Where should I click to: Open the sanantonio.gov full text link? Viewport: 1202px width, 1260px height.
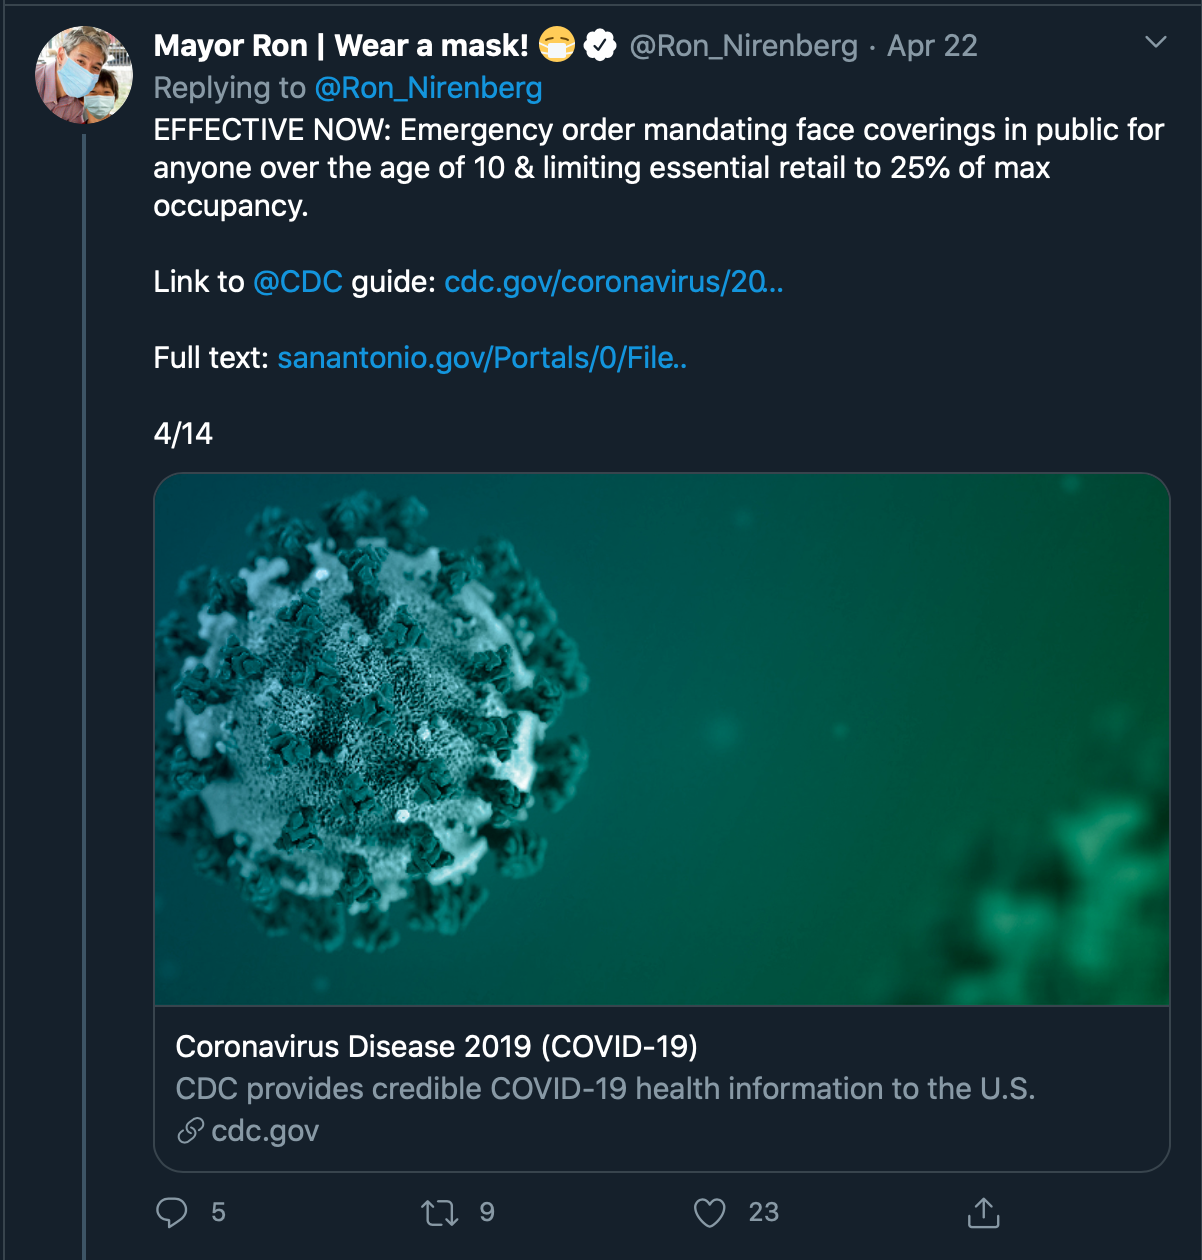coord(482,358)
